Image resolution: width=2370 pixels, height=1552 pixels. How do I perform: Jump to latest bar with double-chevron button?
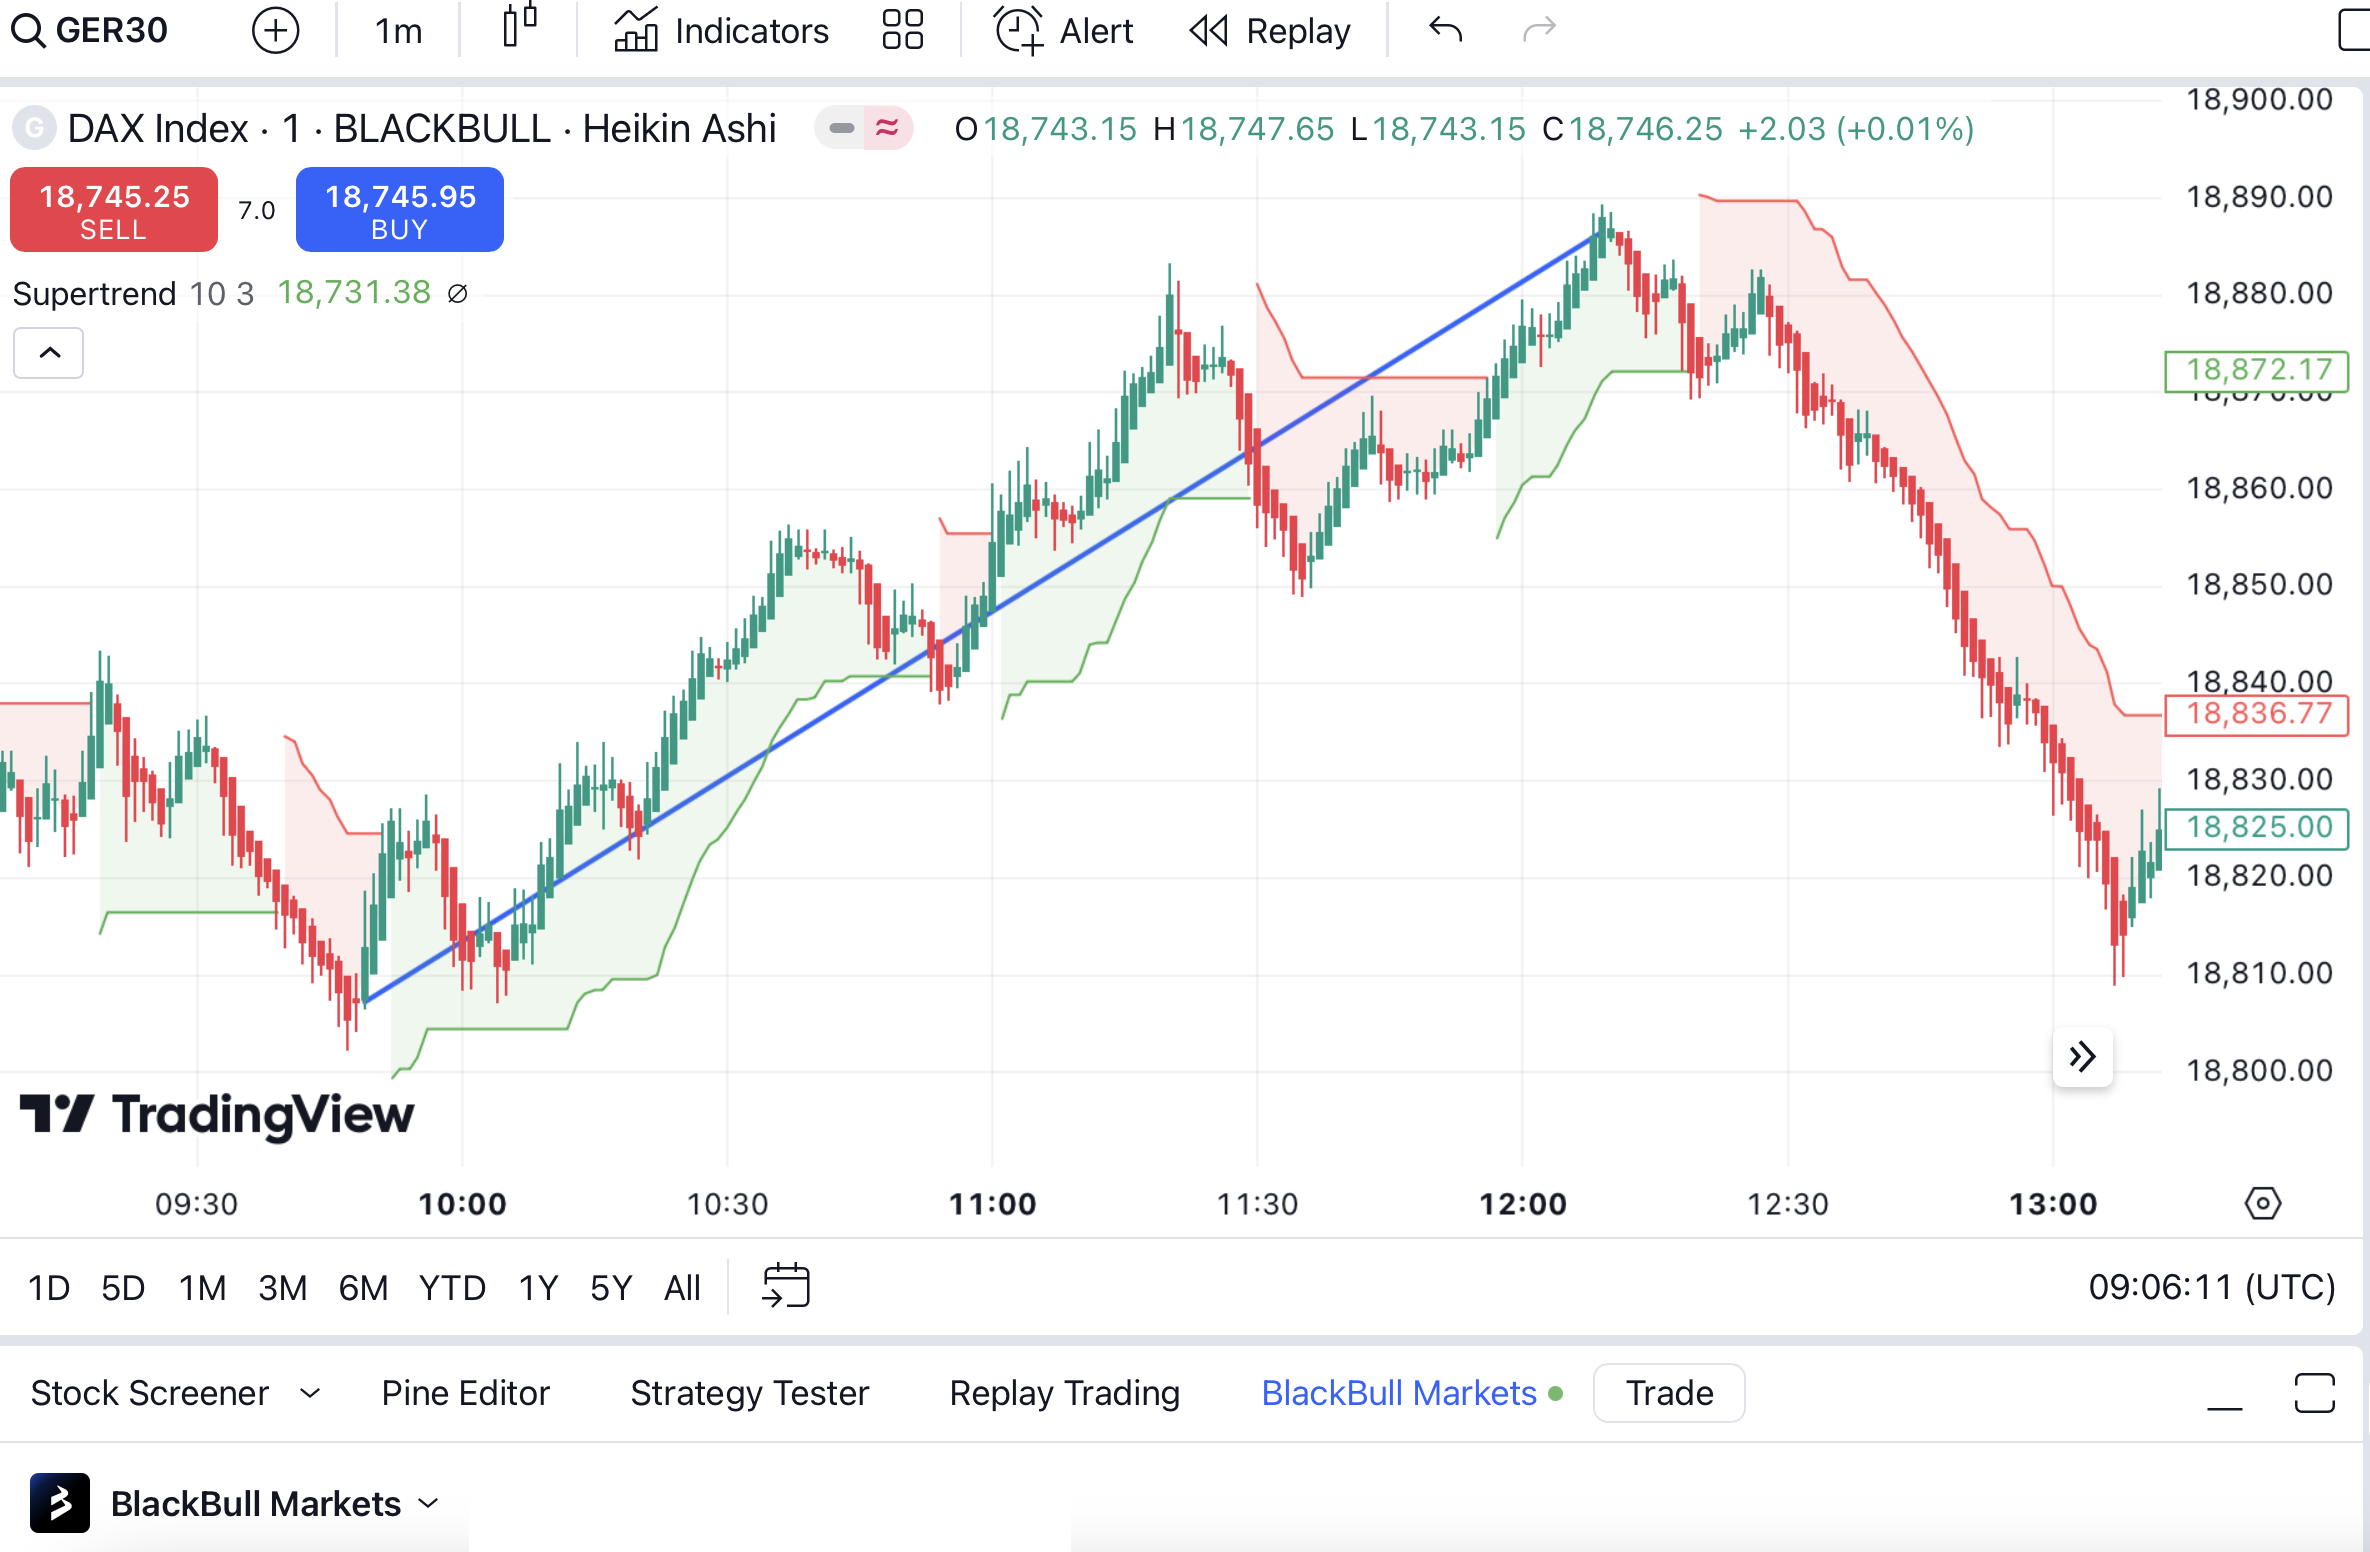coord(2082,1056)
